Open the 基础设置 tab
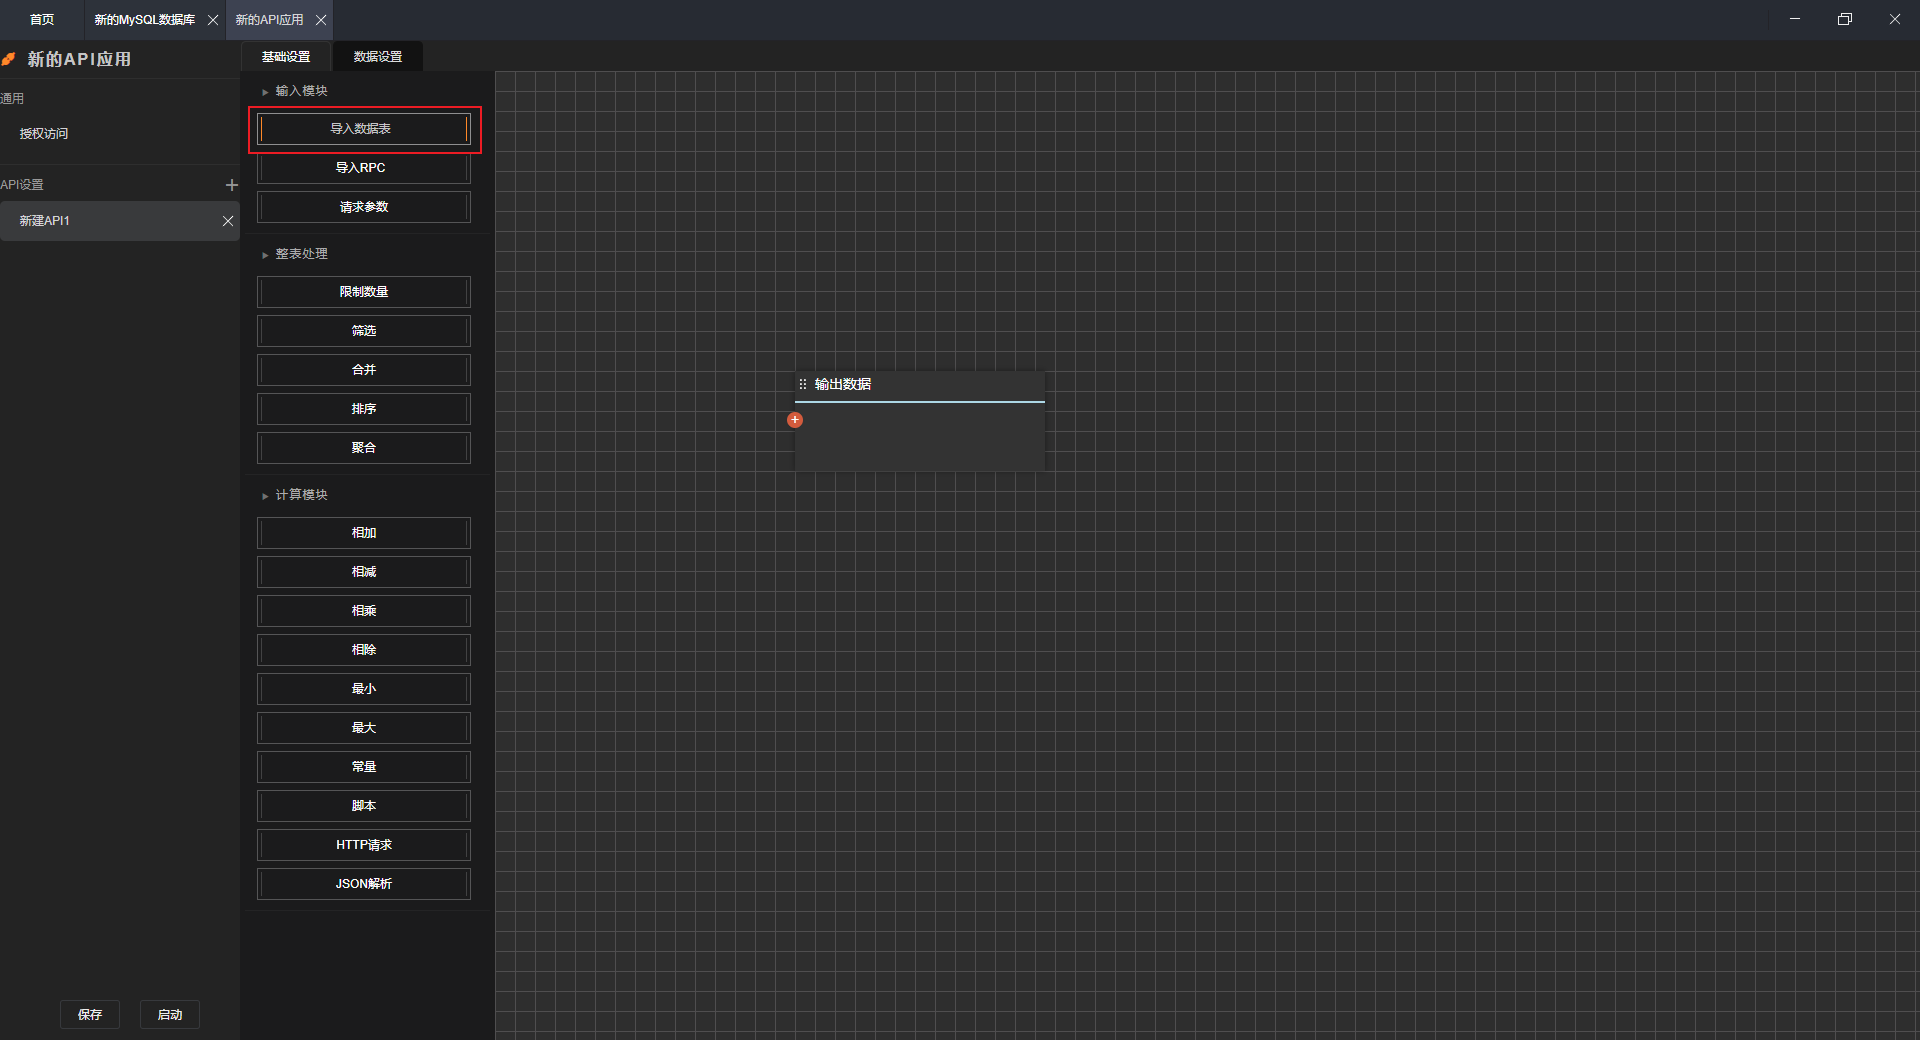Viewport: 1920px width, 1040px height. [286, 57]
